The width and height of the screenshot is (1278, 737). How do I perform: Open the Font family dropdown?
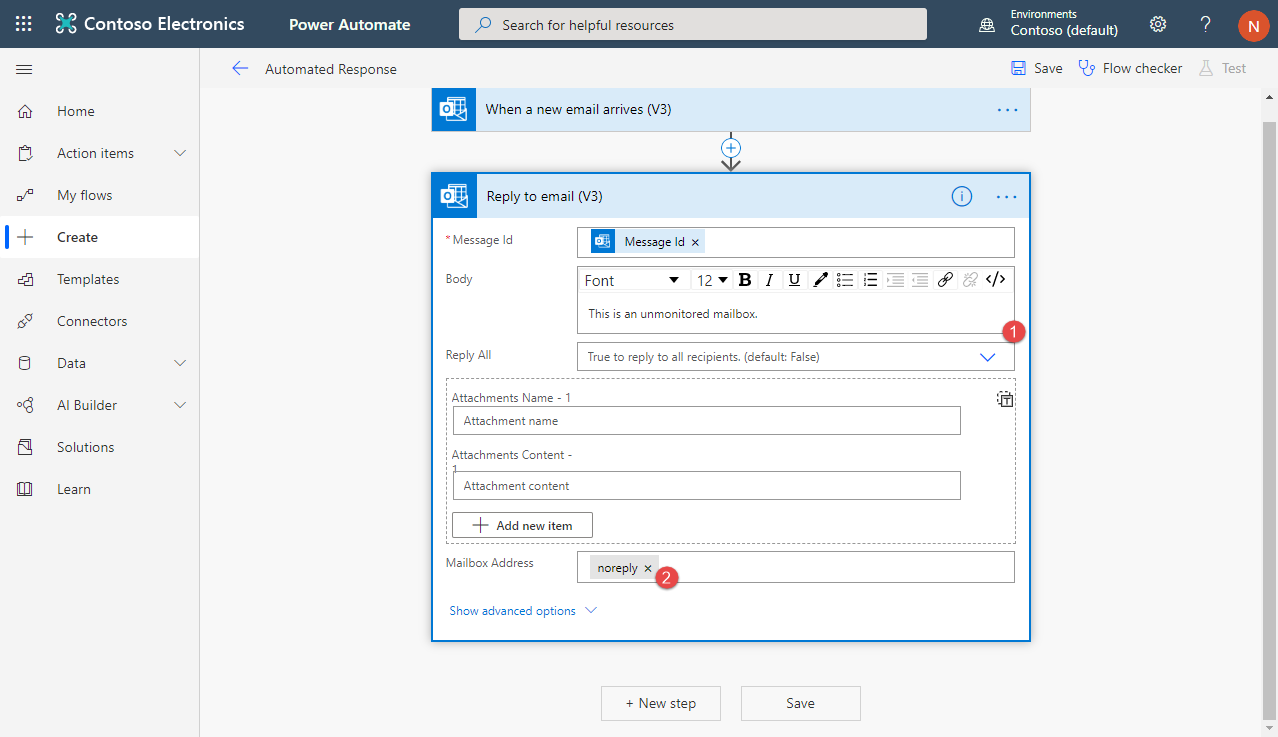[x=632, y=280]
